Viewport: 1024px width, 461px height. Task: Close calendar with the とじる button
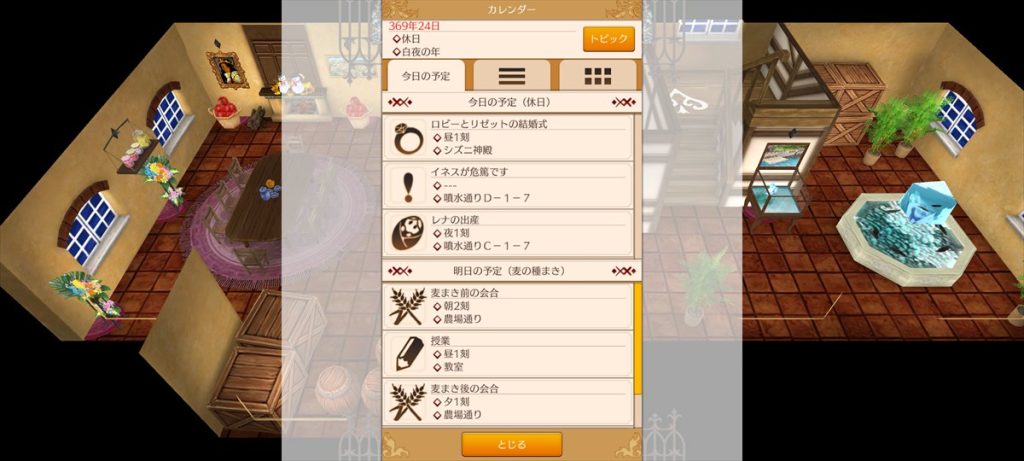click(x=511, y=445)
